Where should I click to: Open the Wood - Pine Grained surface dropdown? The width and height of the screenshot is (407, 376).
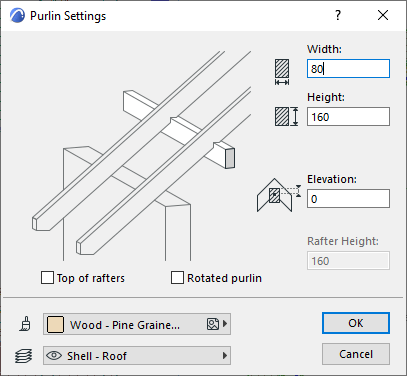137,324
